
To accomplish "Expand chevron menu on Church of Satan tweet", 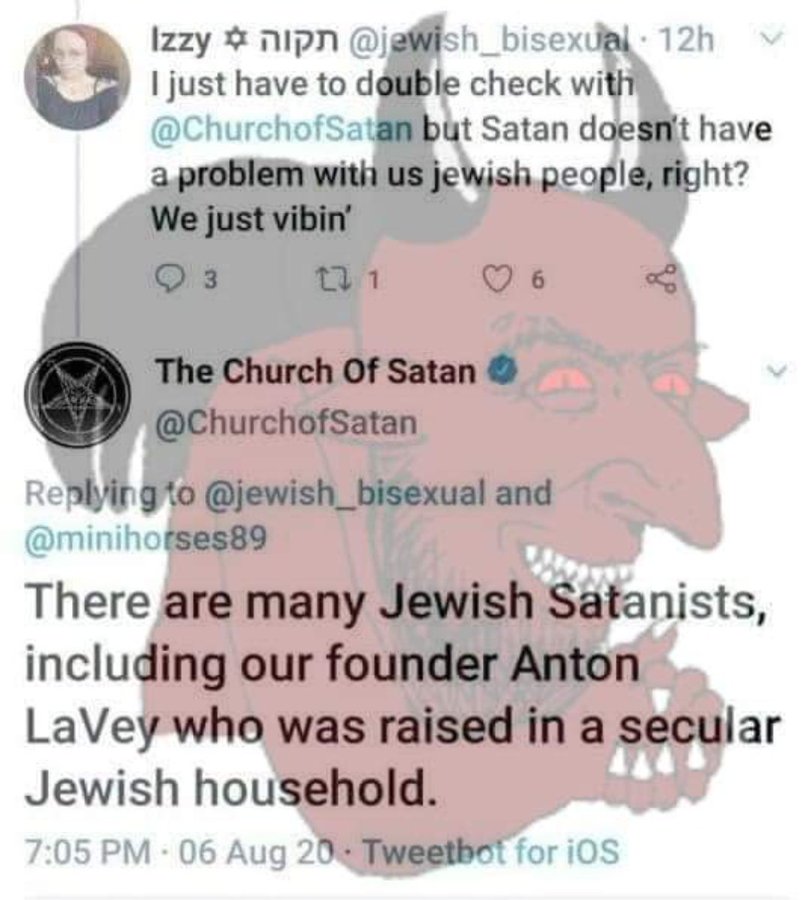I will coord(777,371).
